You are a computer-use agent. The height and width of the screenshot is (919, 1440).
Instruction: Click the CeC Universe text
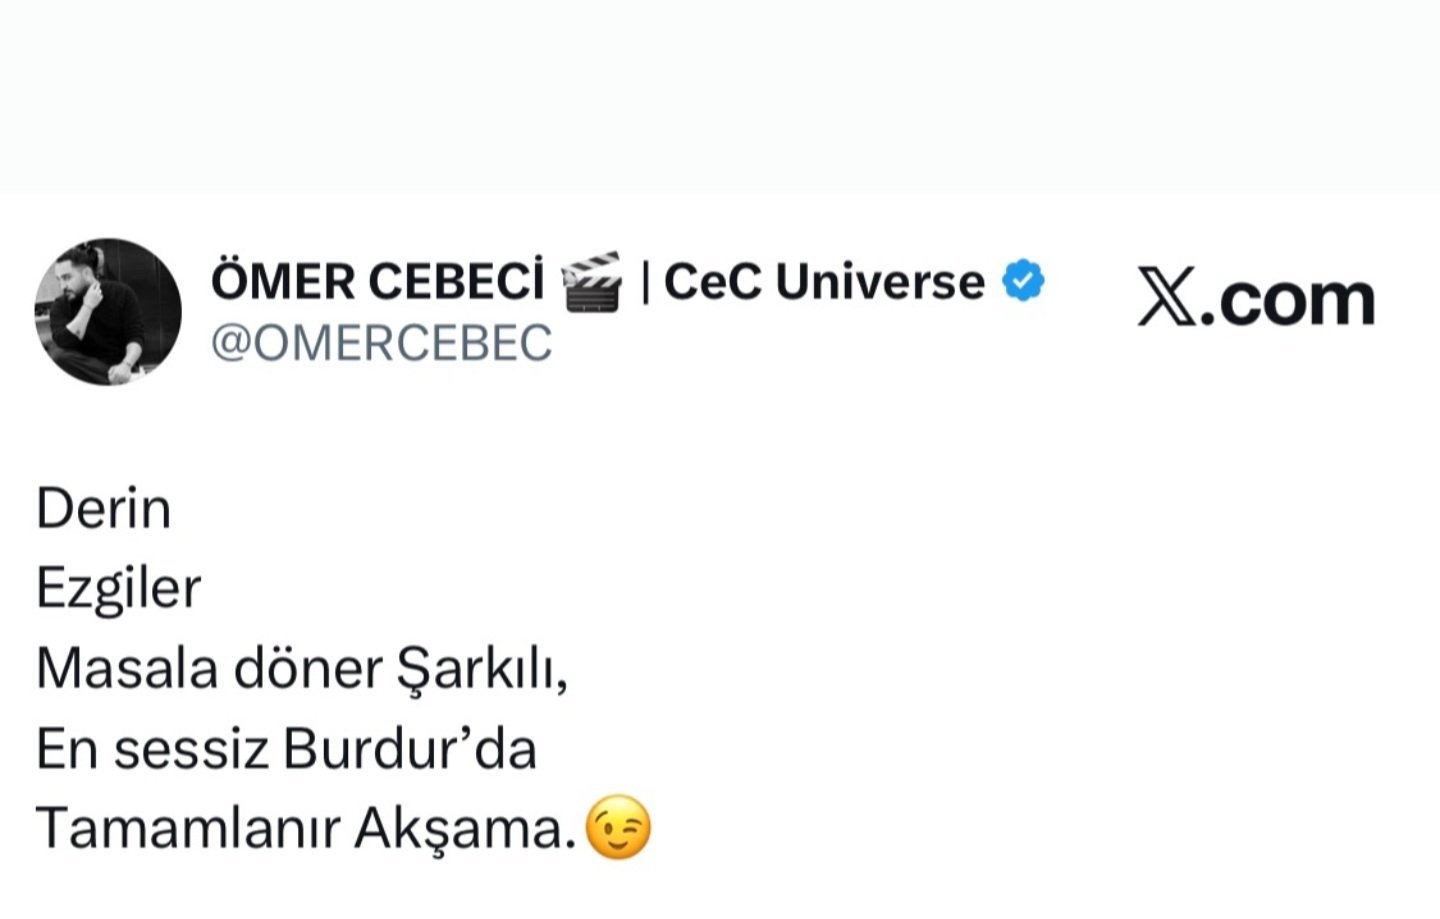pos(824,282)
